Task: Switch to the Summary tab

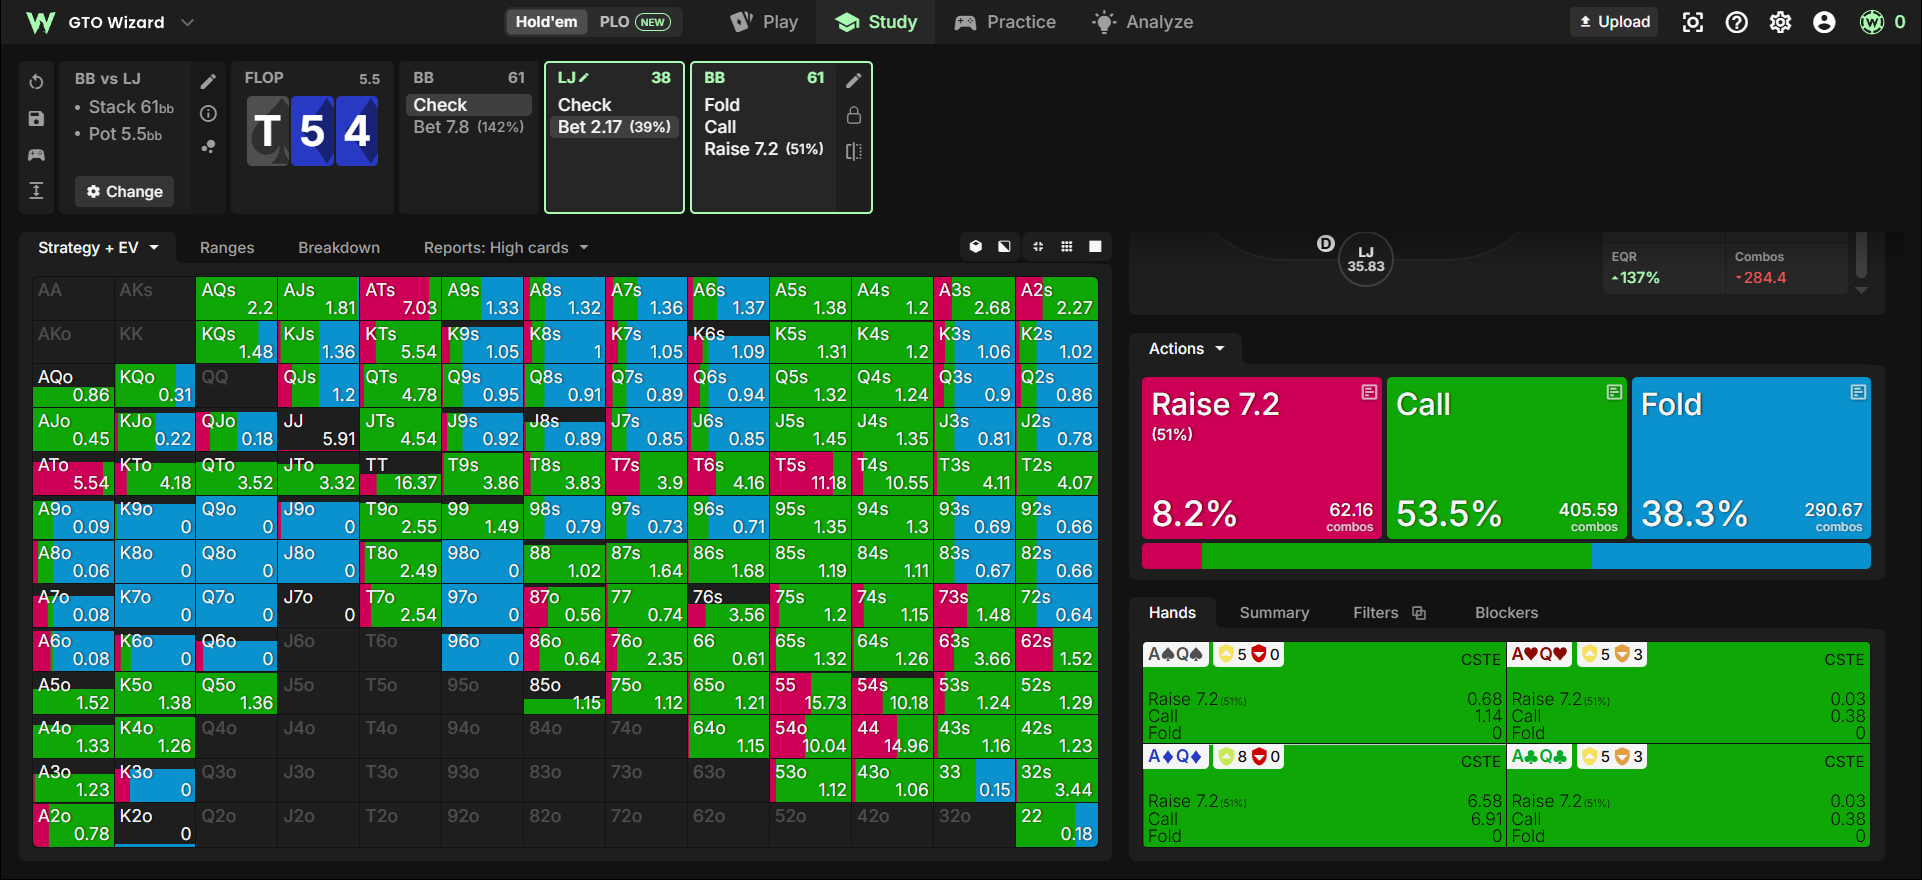Action: [1274, 613]
